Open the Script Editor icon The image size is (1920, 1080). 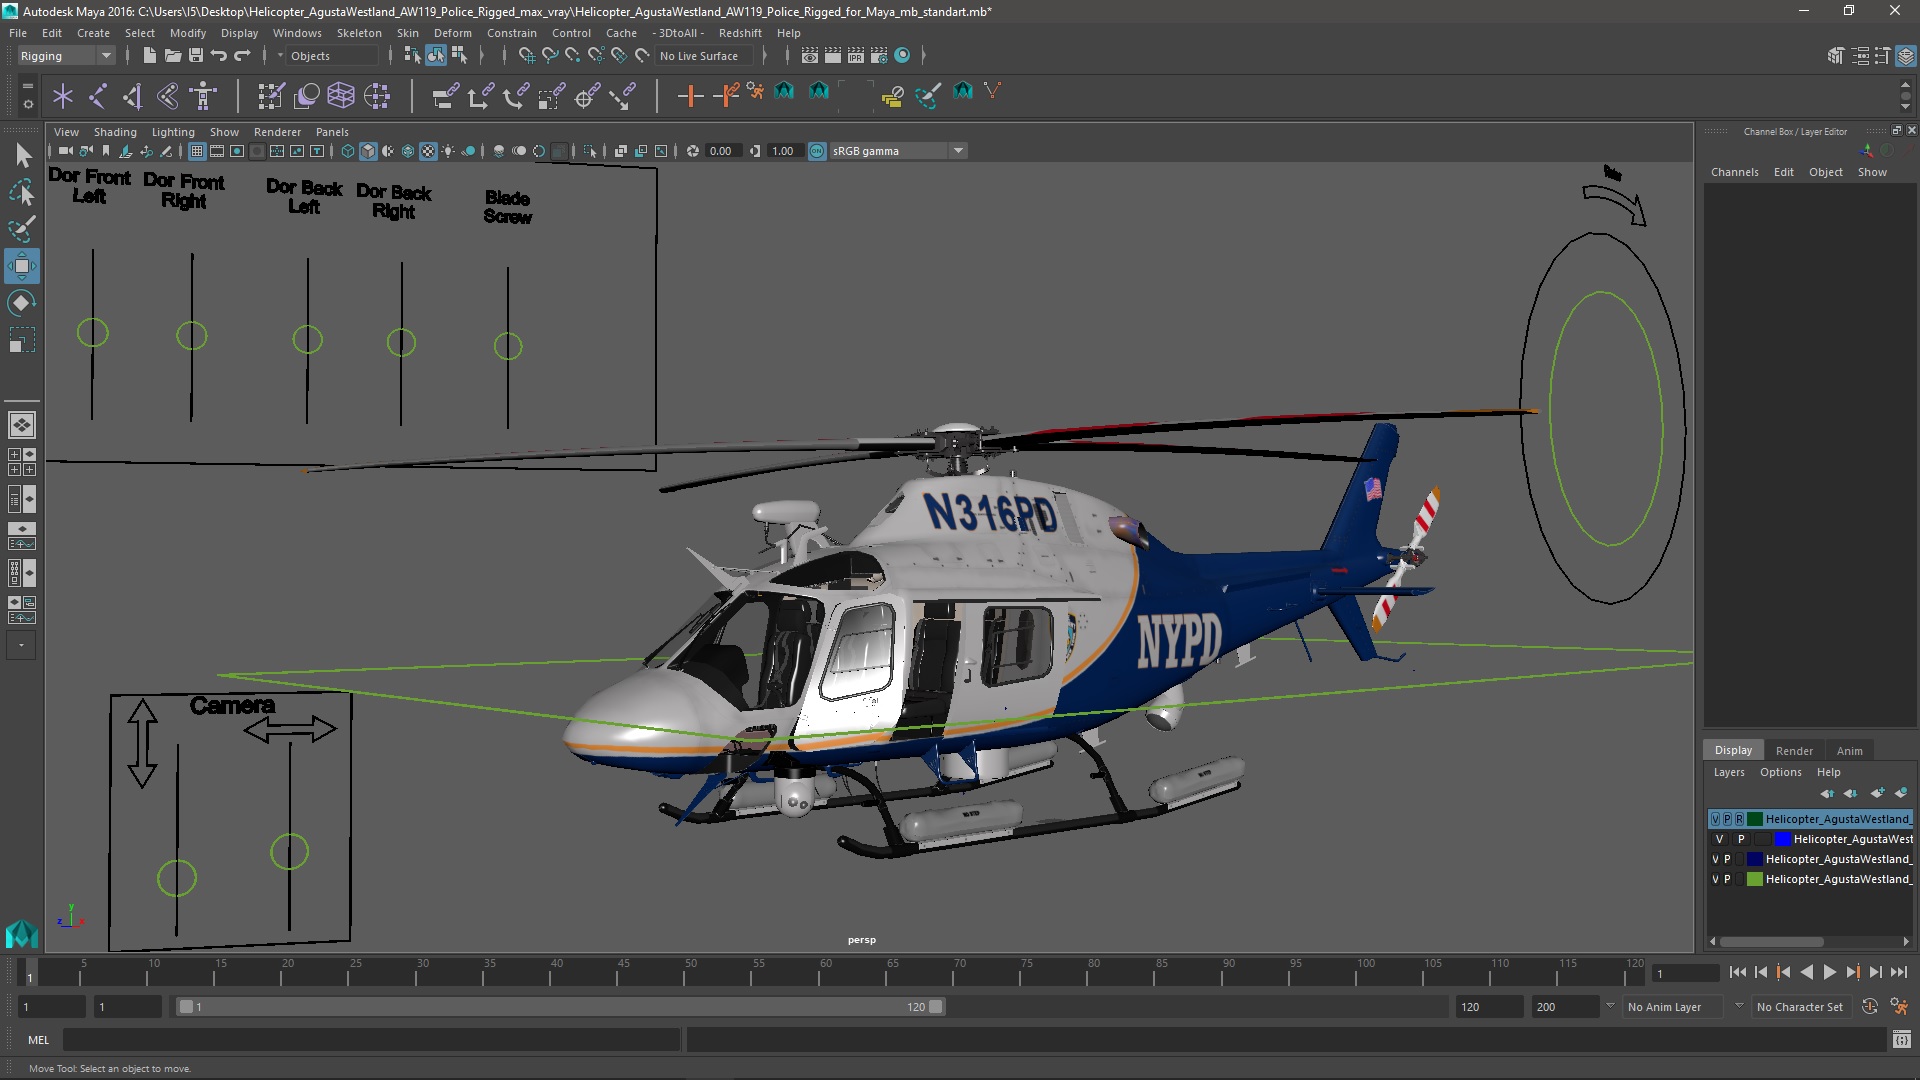pos(1901,1040)
